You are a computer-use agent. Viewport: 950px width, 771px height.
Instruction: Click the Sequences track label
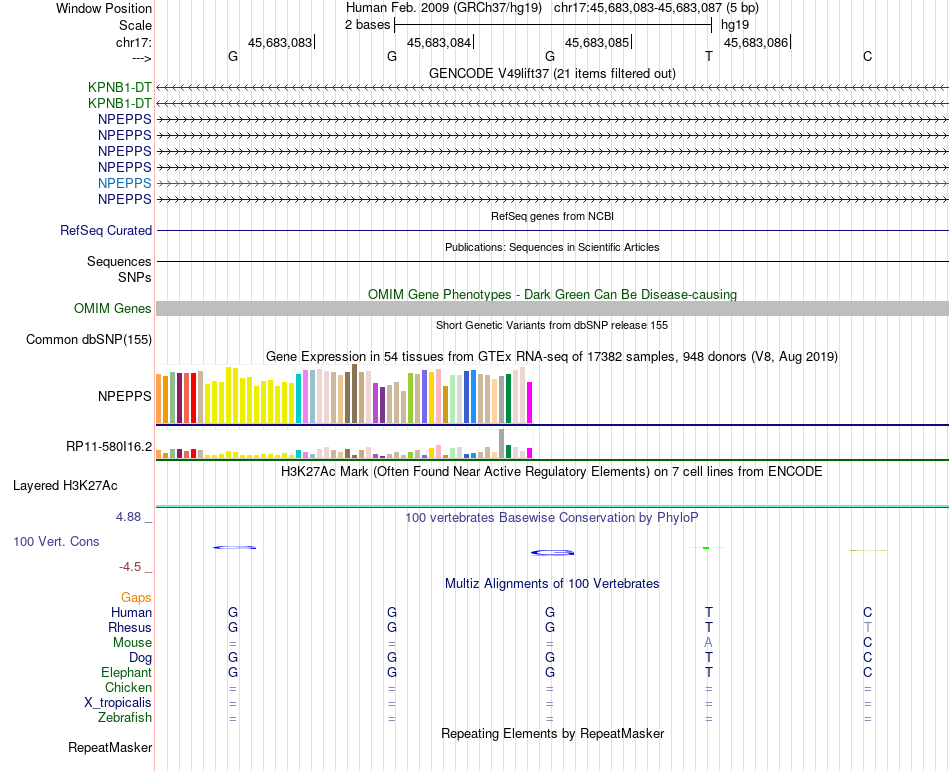point(119,262)
